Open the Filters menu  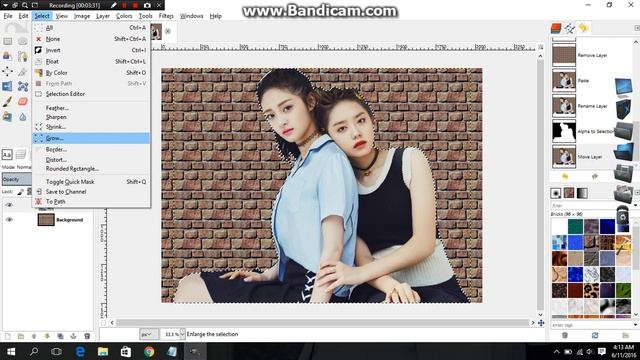pos(166,16)
